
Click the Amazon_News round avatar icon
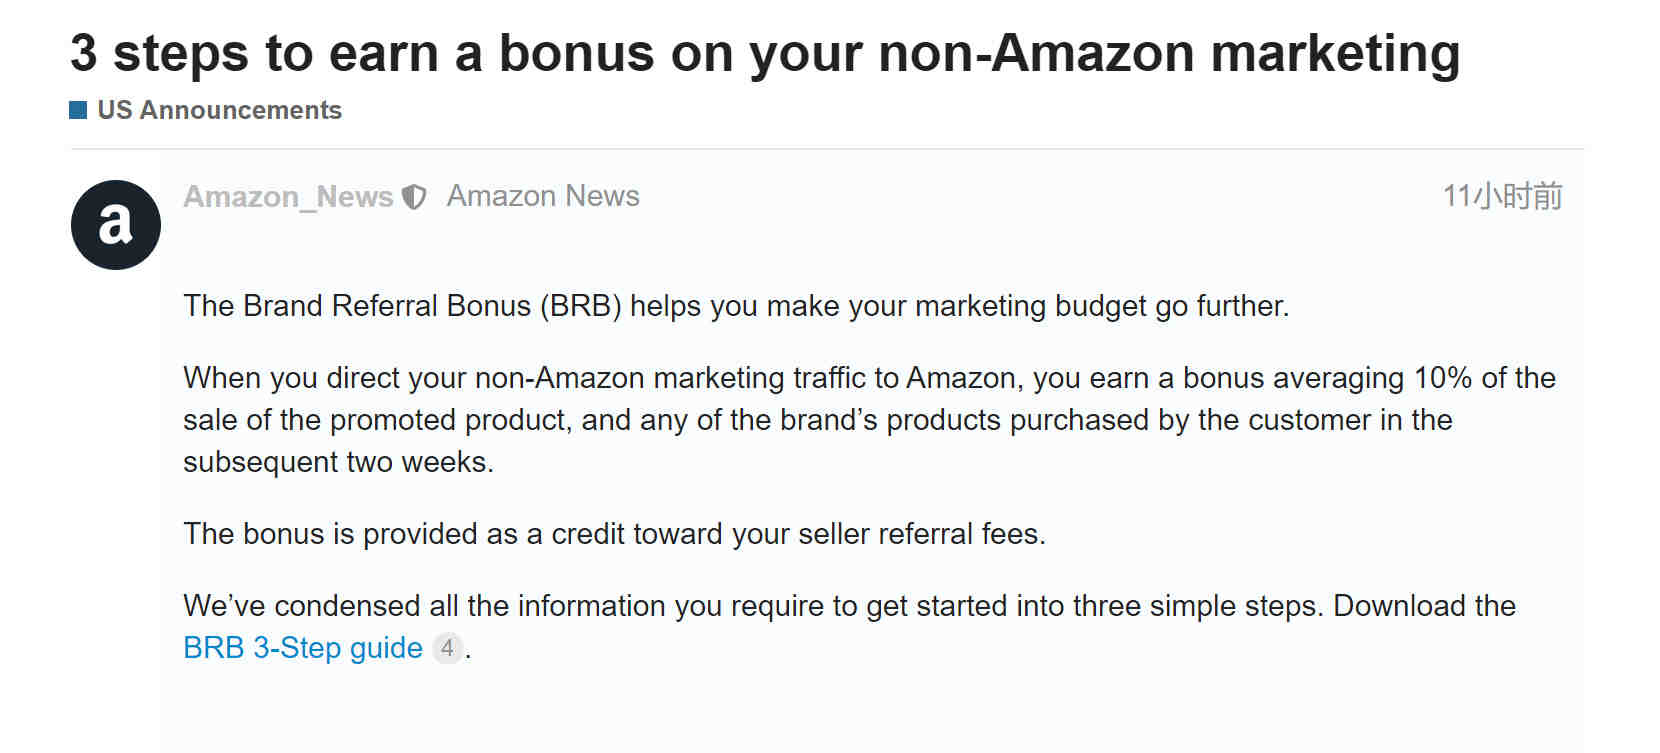116,225
